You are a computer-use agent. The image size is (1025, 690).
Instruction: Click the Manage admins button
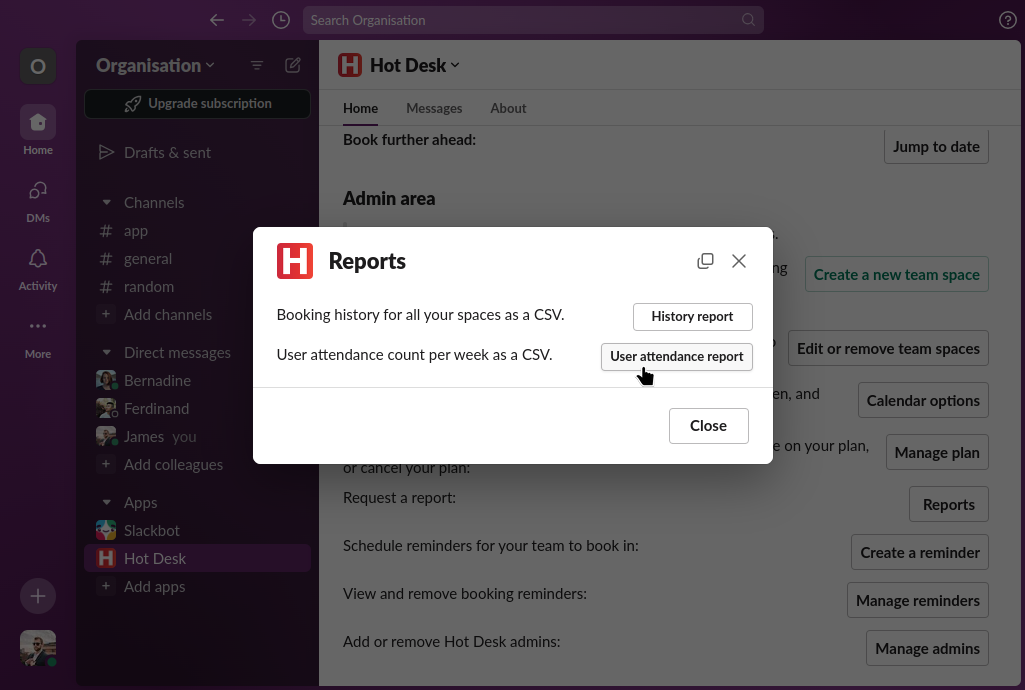(928, 648)
